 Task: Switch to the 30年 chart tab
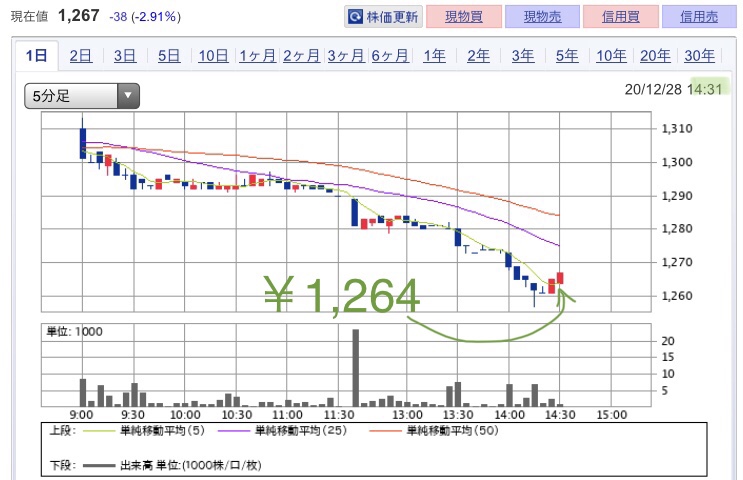(x=699, y=56)
